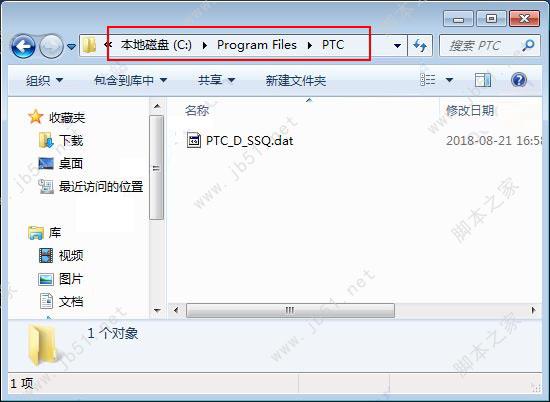The width and height of the screenshot is (550, 402).
Task: Click the 新建文件夹 button
Action: point(296,80)
